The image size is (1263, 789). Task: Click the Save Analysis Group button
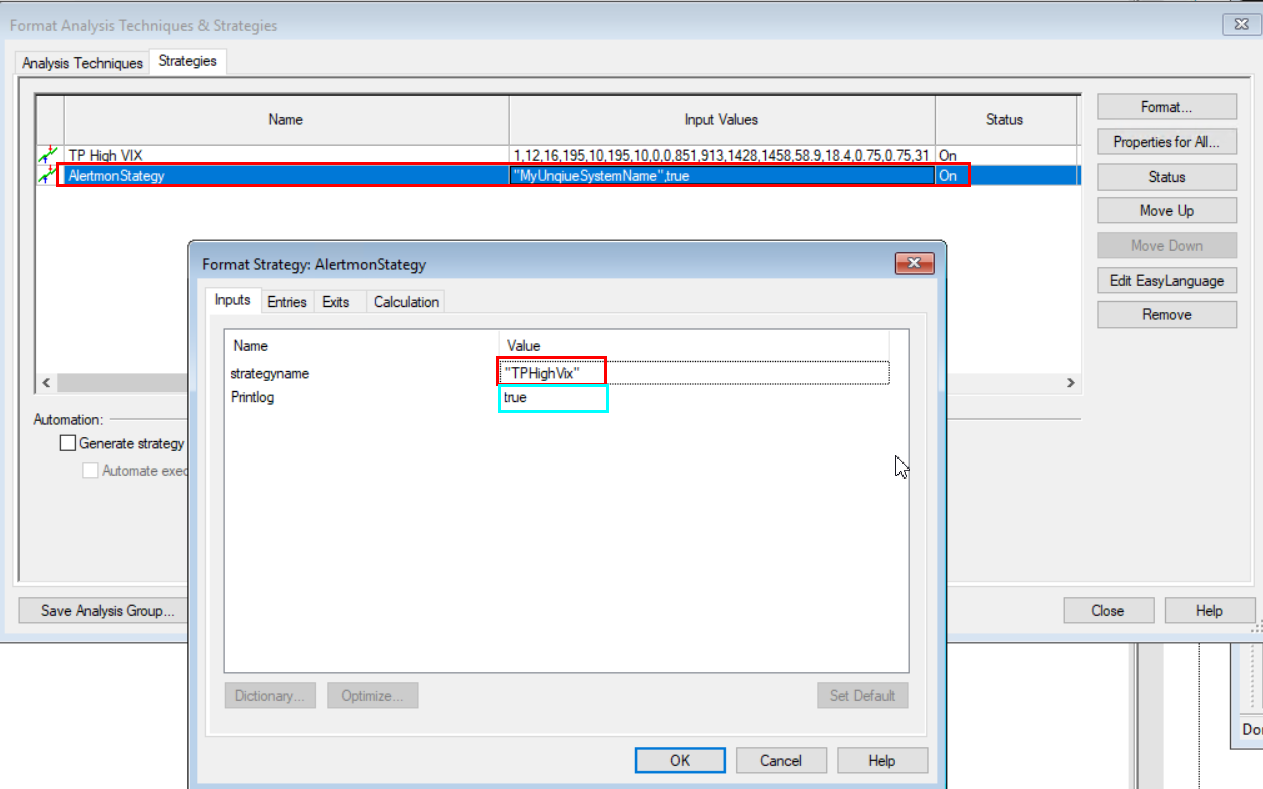pos(107,610)
